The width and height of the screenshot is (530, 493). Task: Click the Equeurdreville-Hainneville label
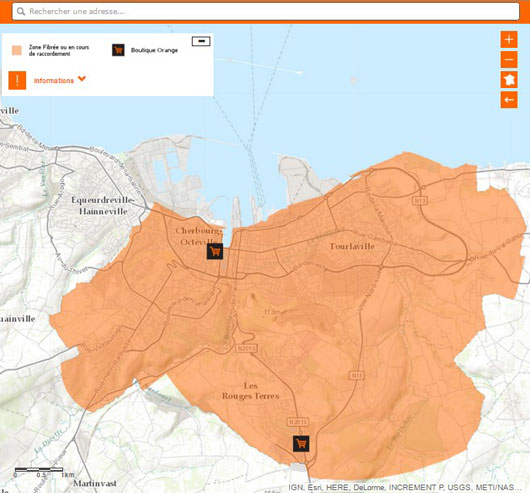[x=103, y=205]
